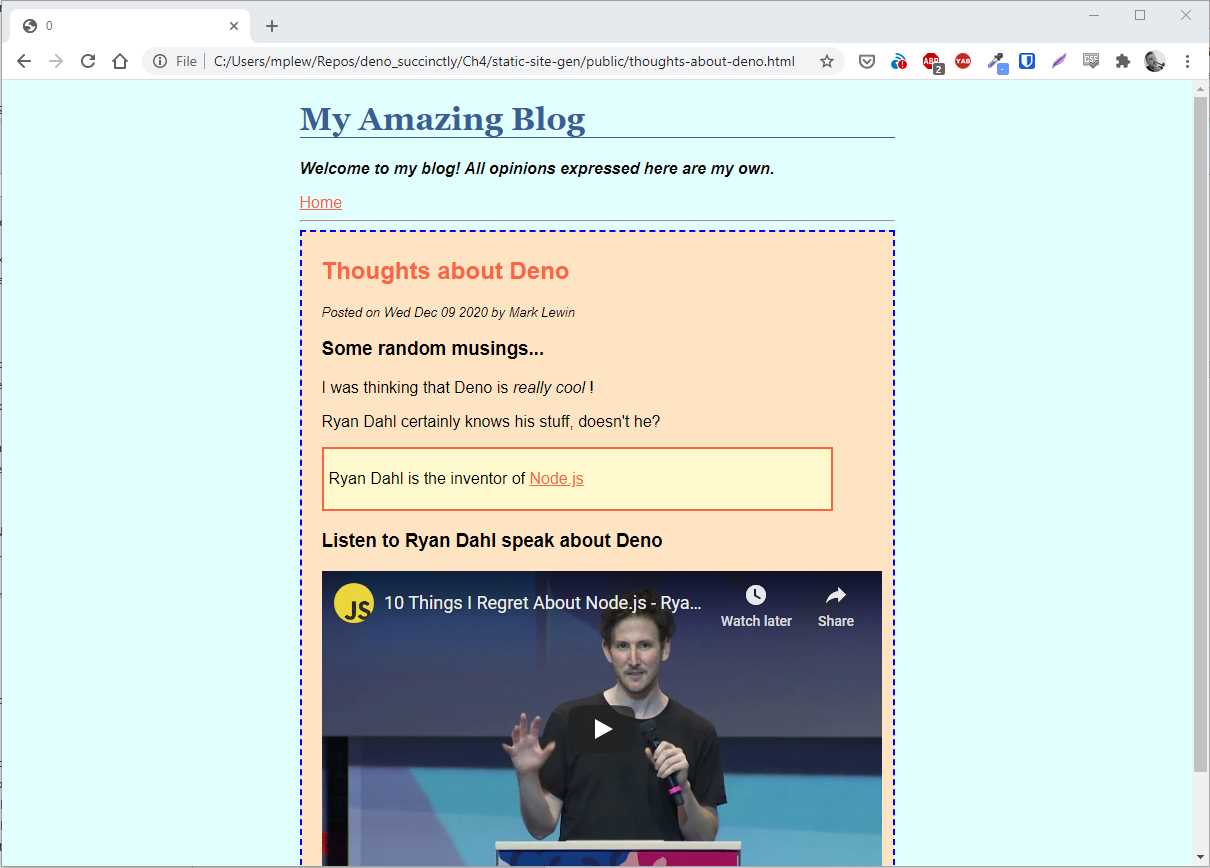
Task: Minimize the browser window
Action: click(1094, 15)
